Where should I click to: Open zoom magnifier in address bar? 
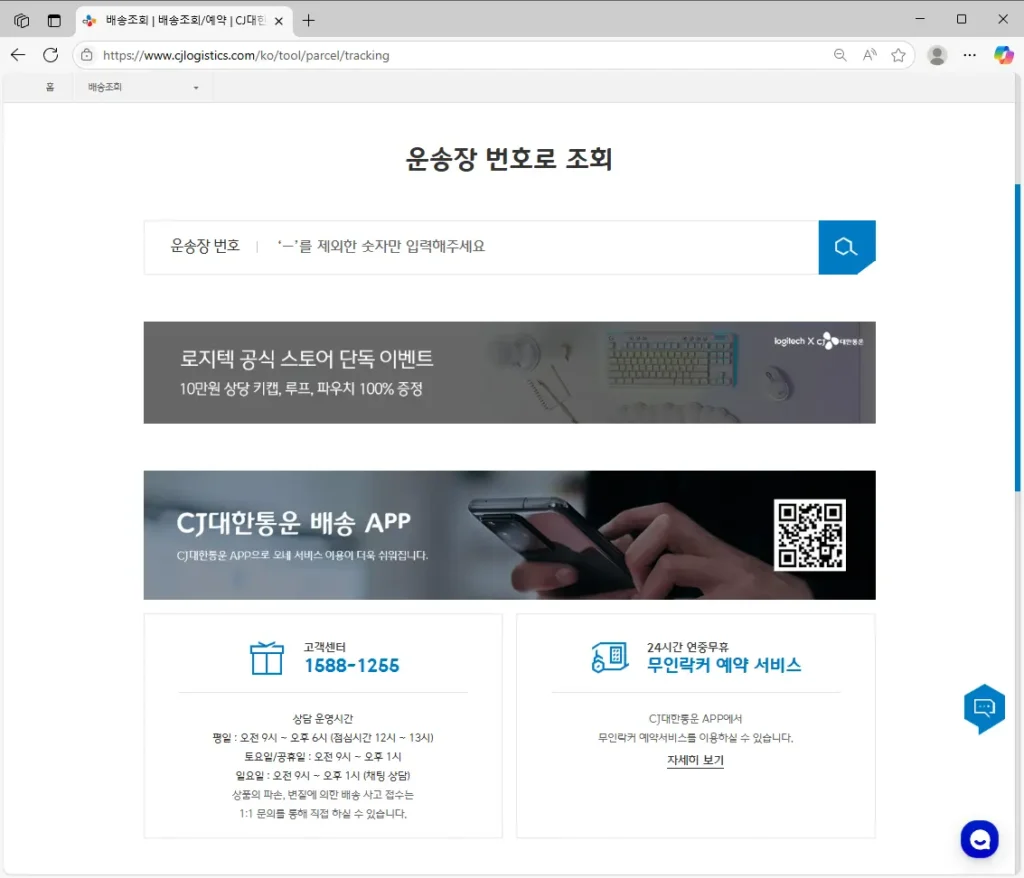pyautogui.click(x=840, y=55)
